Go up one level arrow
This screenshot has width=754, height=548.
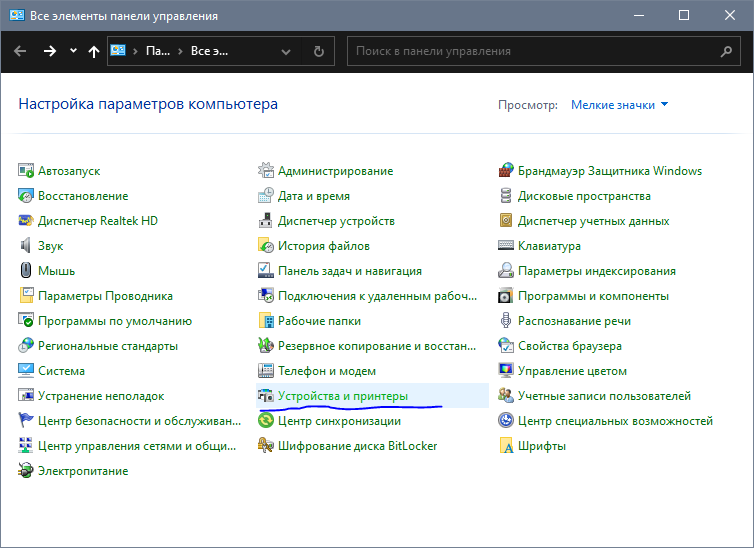click(94, 51)
